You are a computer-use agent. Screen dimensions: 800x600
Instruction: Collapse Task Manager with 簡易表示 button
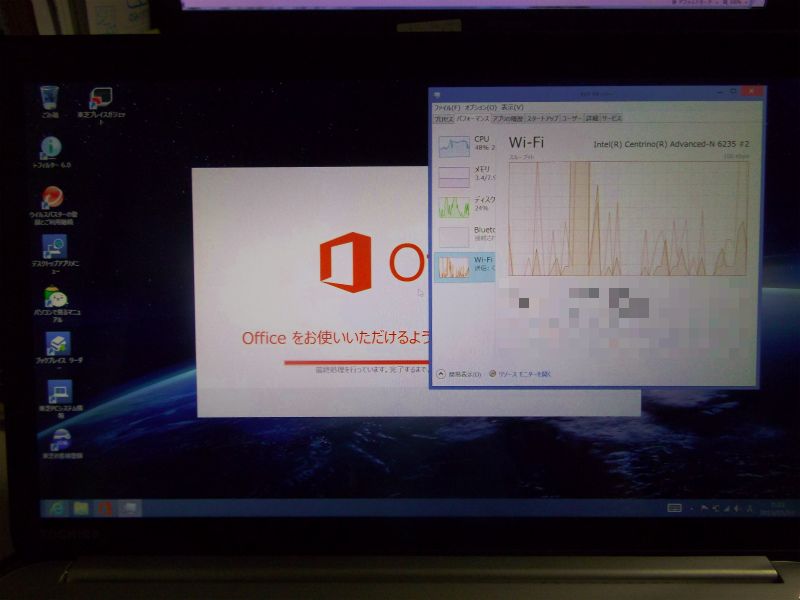pos(459,374)
